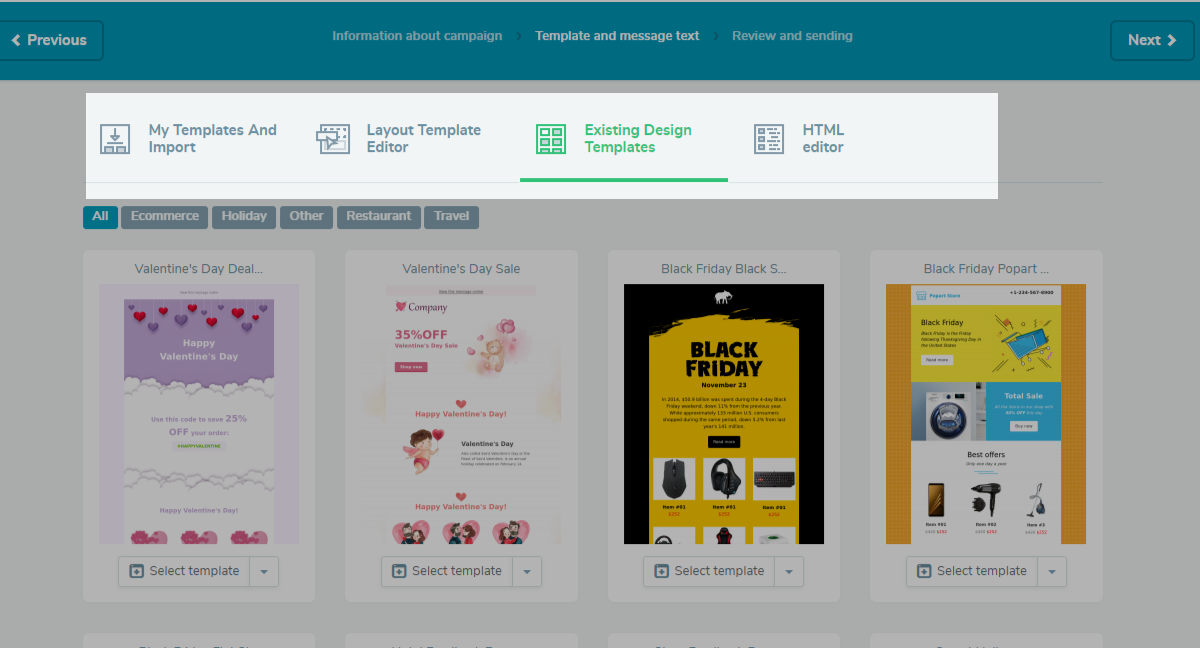Click Select template icon under Black Friday Black
Screen dimensions: 1200x648
click(x=660, y=571)
